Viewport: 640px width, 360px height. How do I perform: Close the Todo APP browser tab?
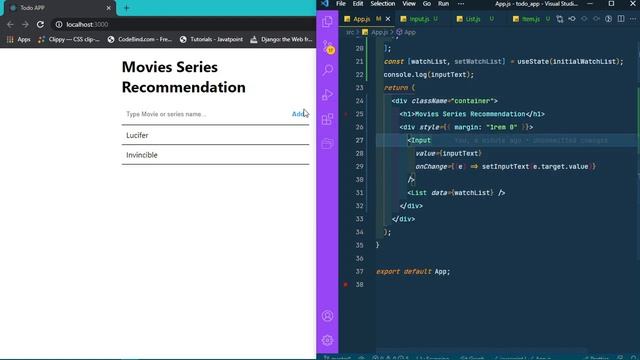(x=109, y=8)
